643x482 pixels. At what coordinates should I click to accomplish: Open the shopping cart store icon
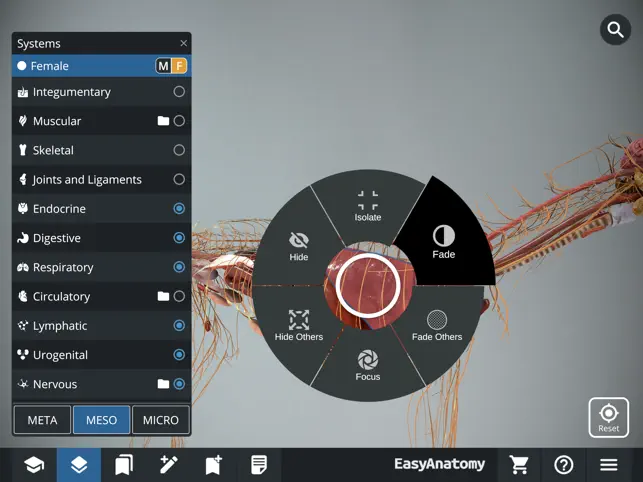pos(519,465)
